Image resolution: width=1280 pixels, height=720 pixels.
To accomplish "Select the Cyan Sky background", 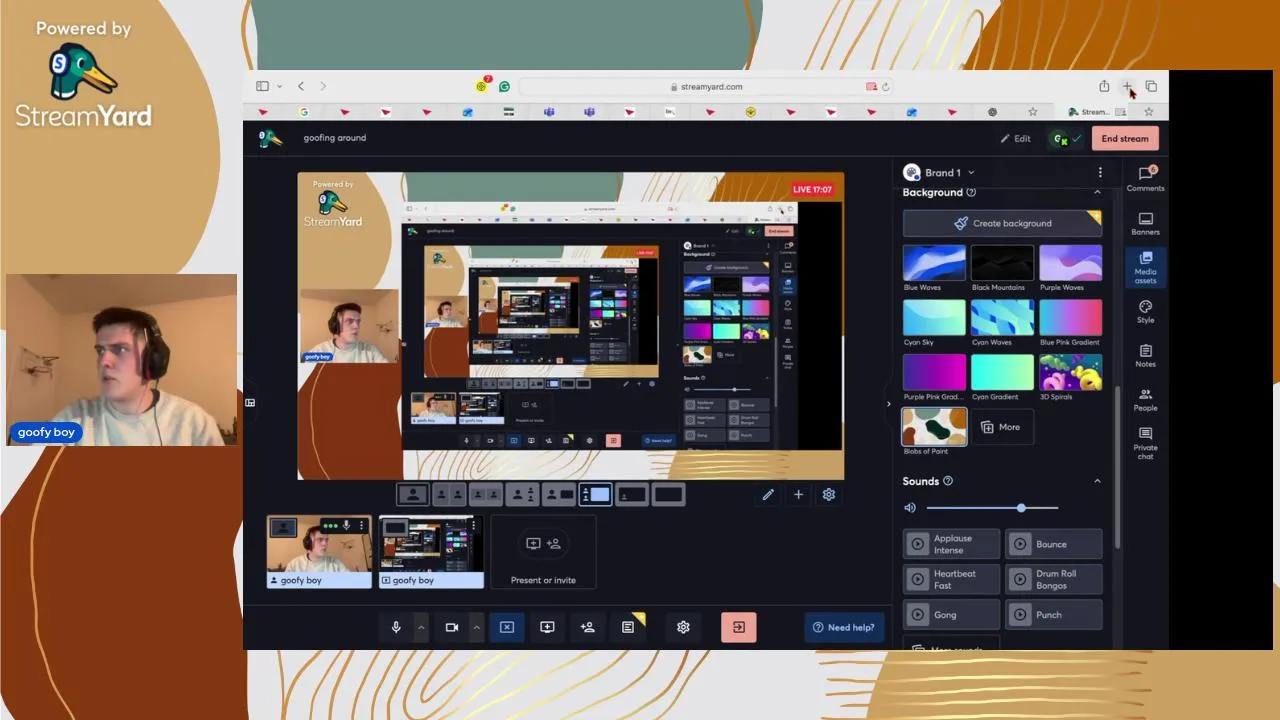I will click(934, 318).
